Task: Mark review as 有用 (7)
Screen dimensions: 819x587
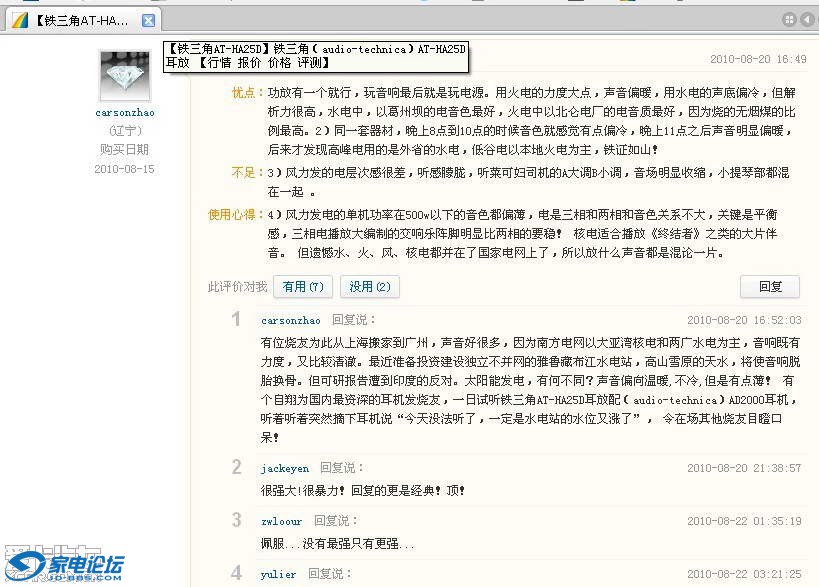Action: [x=303, y=287]
